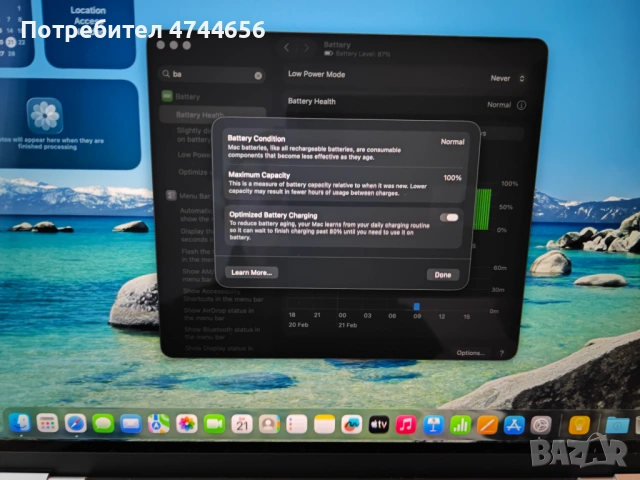Open the Messages app in the Dock

[103, 424]
